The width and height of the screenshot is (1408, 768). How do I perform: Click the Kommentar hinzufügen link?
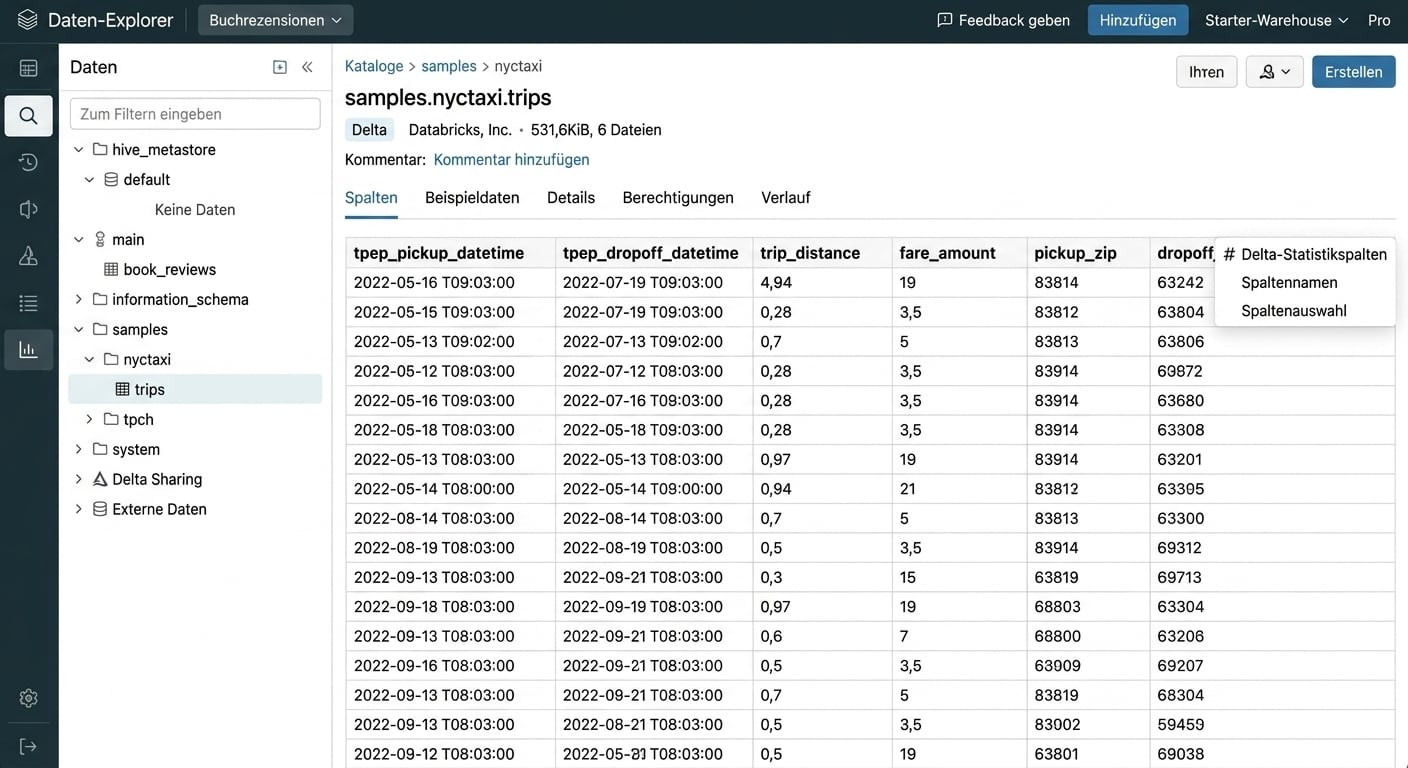(x=512, y=159)
